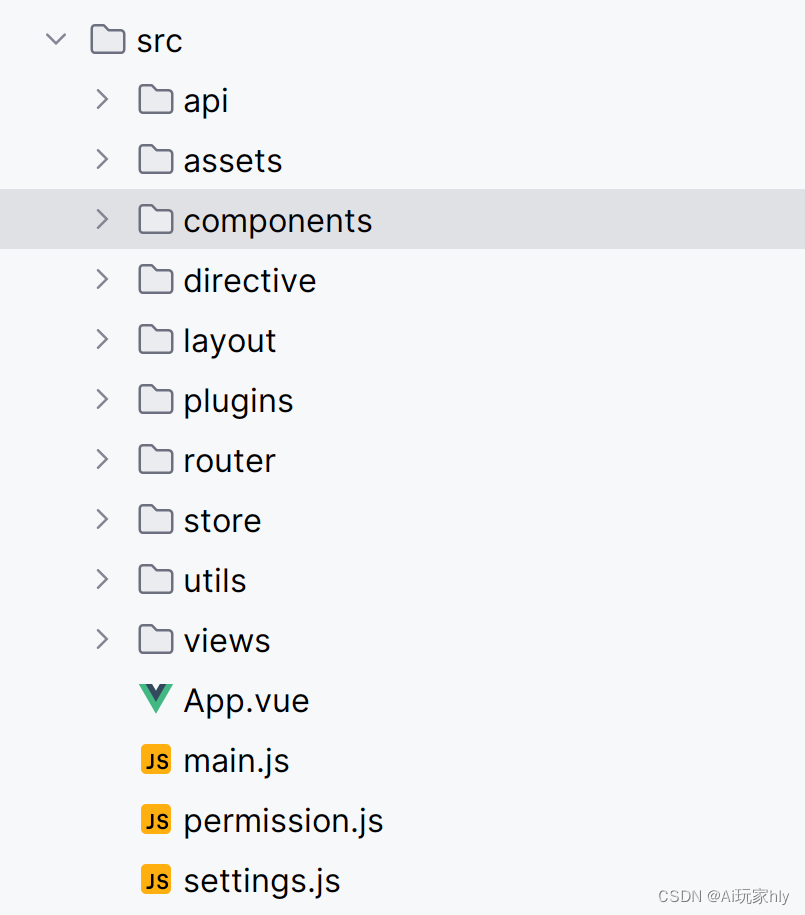Image resolution: width=805 pixels, height=915 pixels.
Task: Click the router folder icon
Action: 156,459
